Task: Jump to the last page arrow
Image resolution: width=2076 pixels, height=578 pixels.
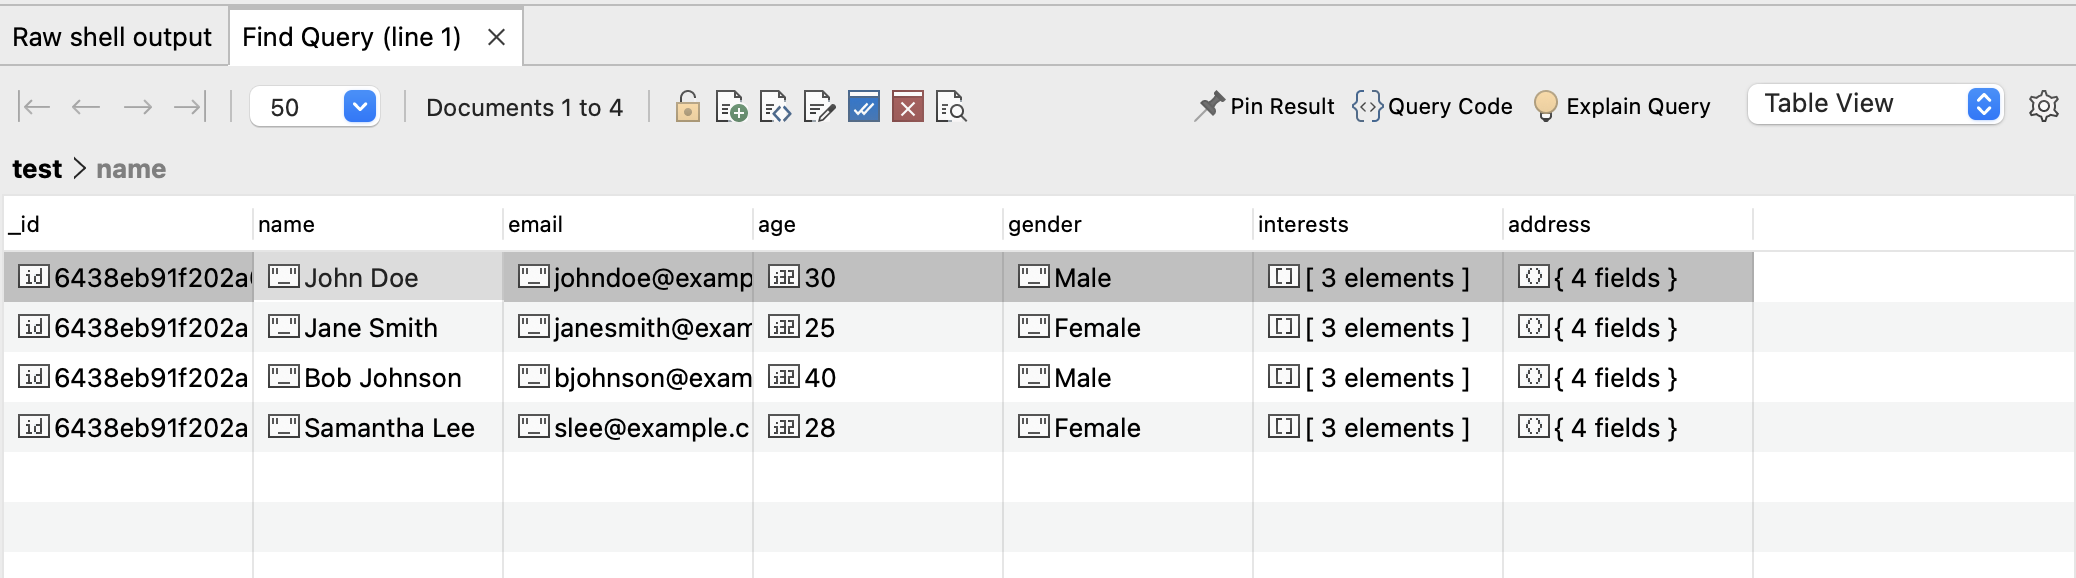Action: (189, 107)
